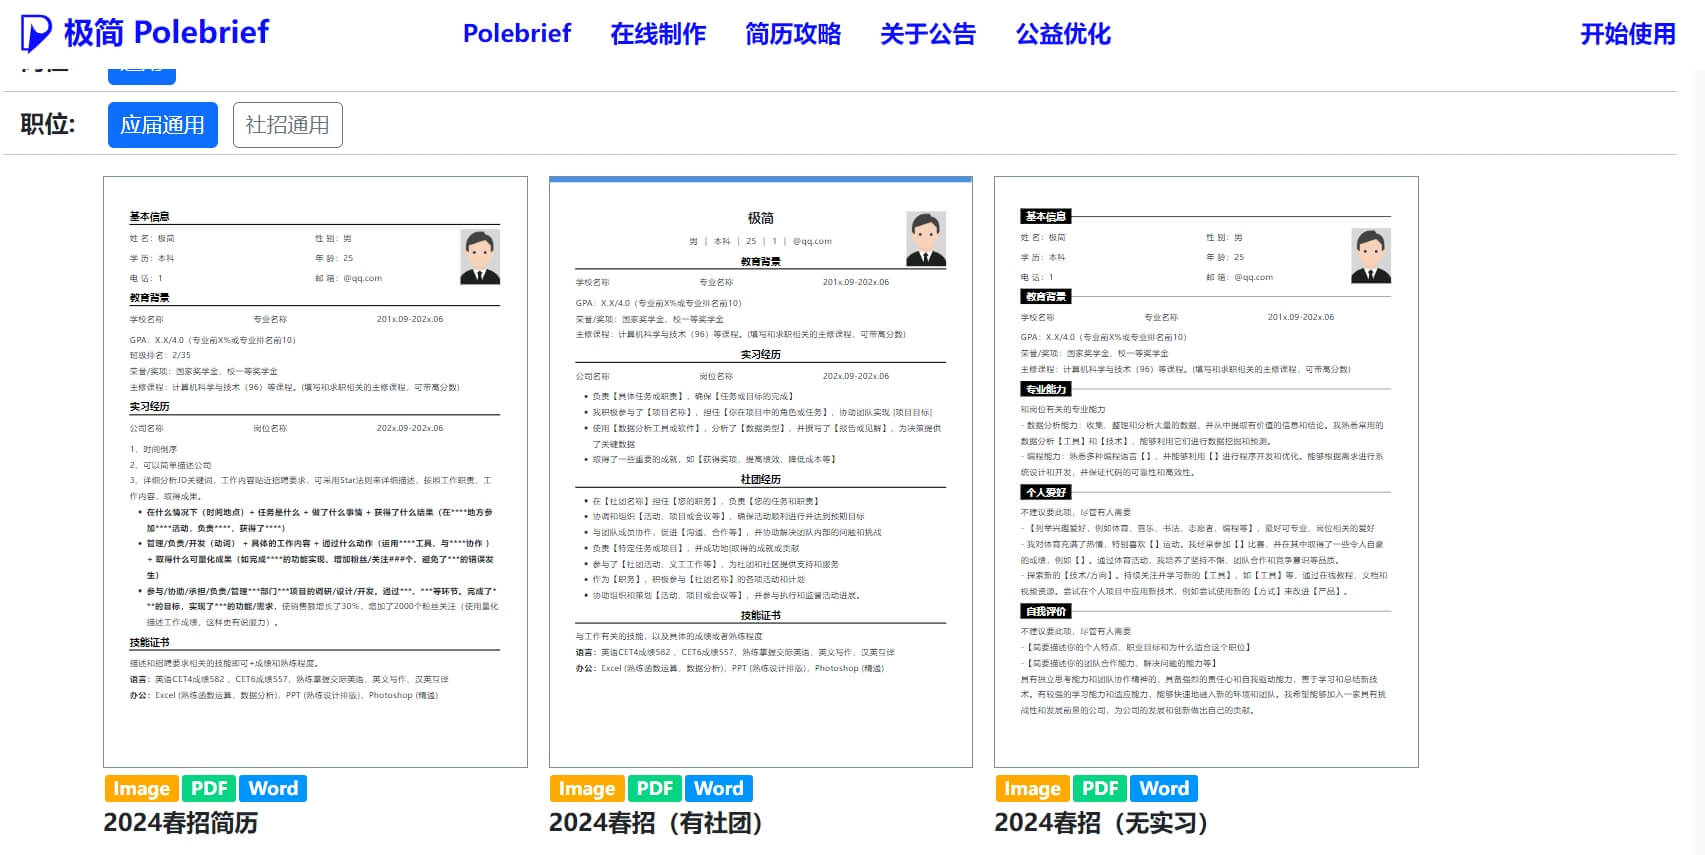Download 2024春招简历 as PDF
Screen dimensions: 1705x855
click(209, 788)
